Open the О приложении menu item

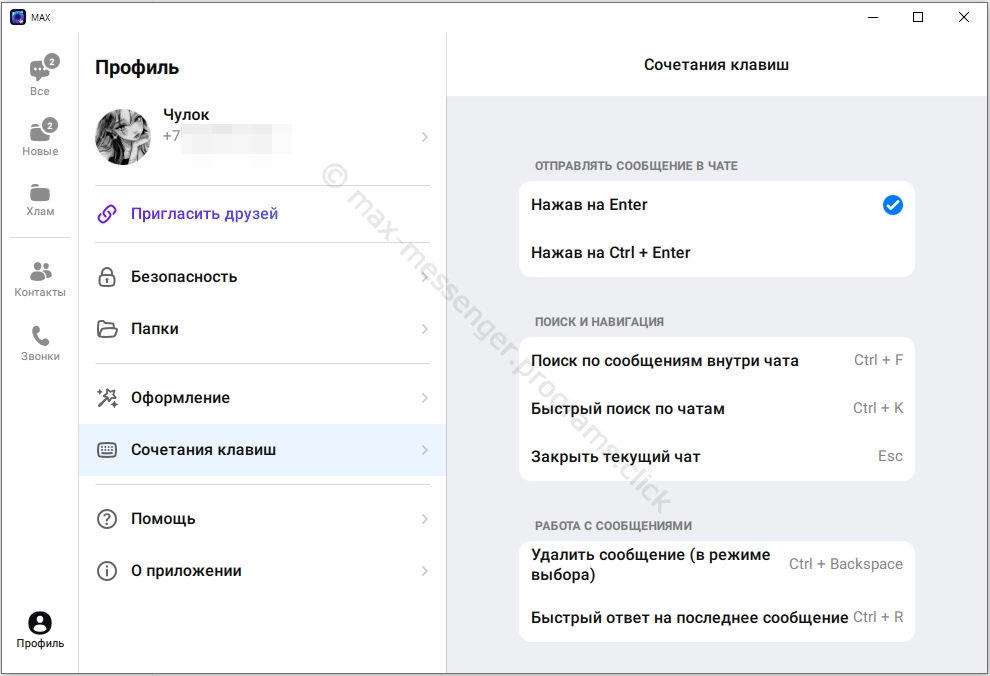coord(186,570)
